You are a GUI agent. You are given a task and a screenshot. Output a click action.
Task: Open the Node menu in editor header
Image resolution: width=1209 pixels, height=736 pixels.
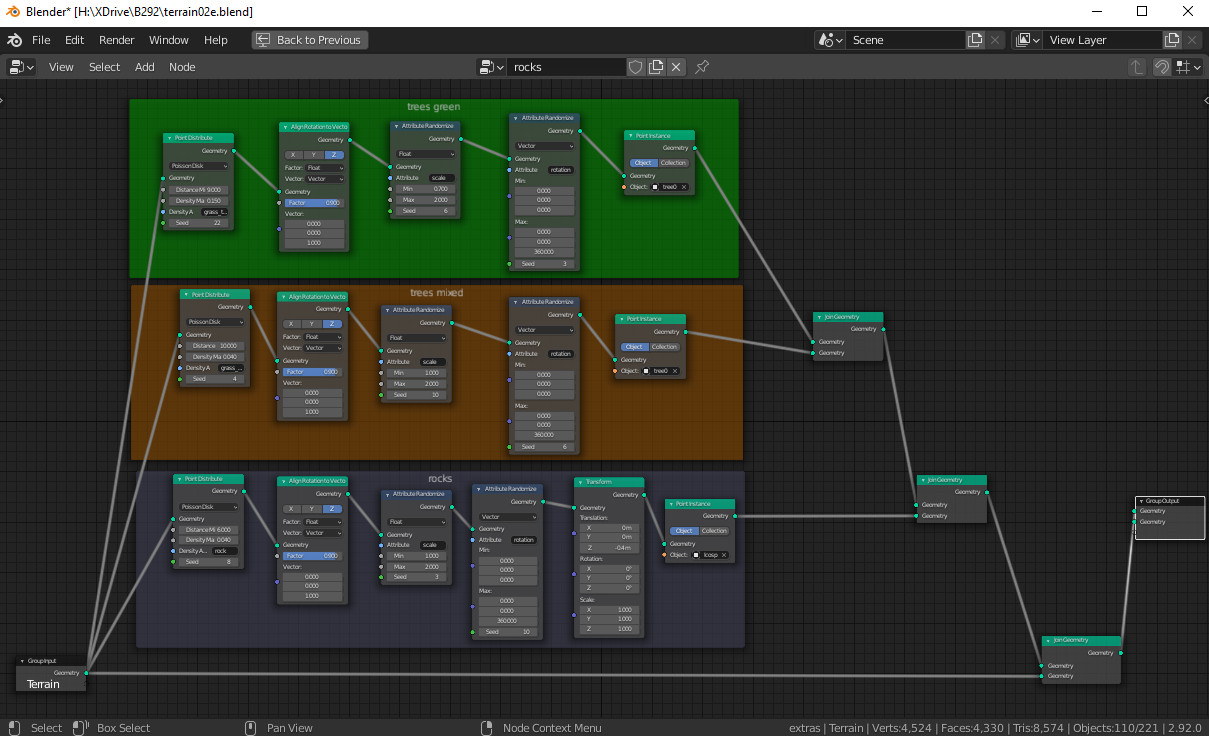click(182, 67)
